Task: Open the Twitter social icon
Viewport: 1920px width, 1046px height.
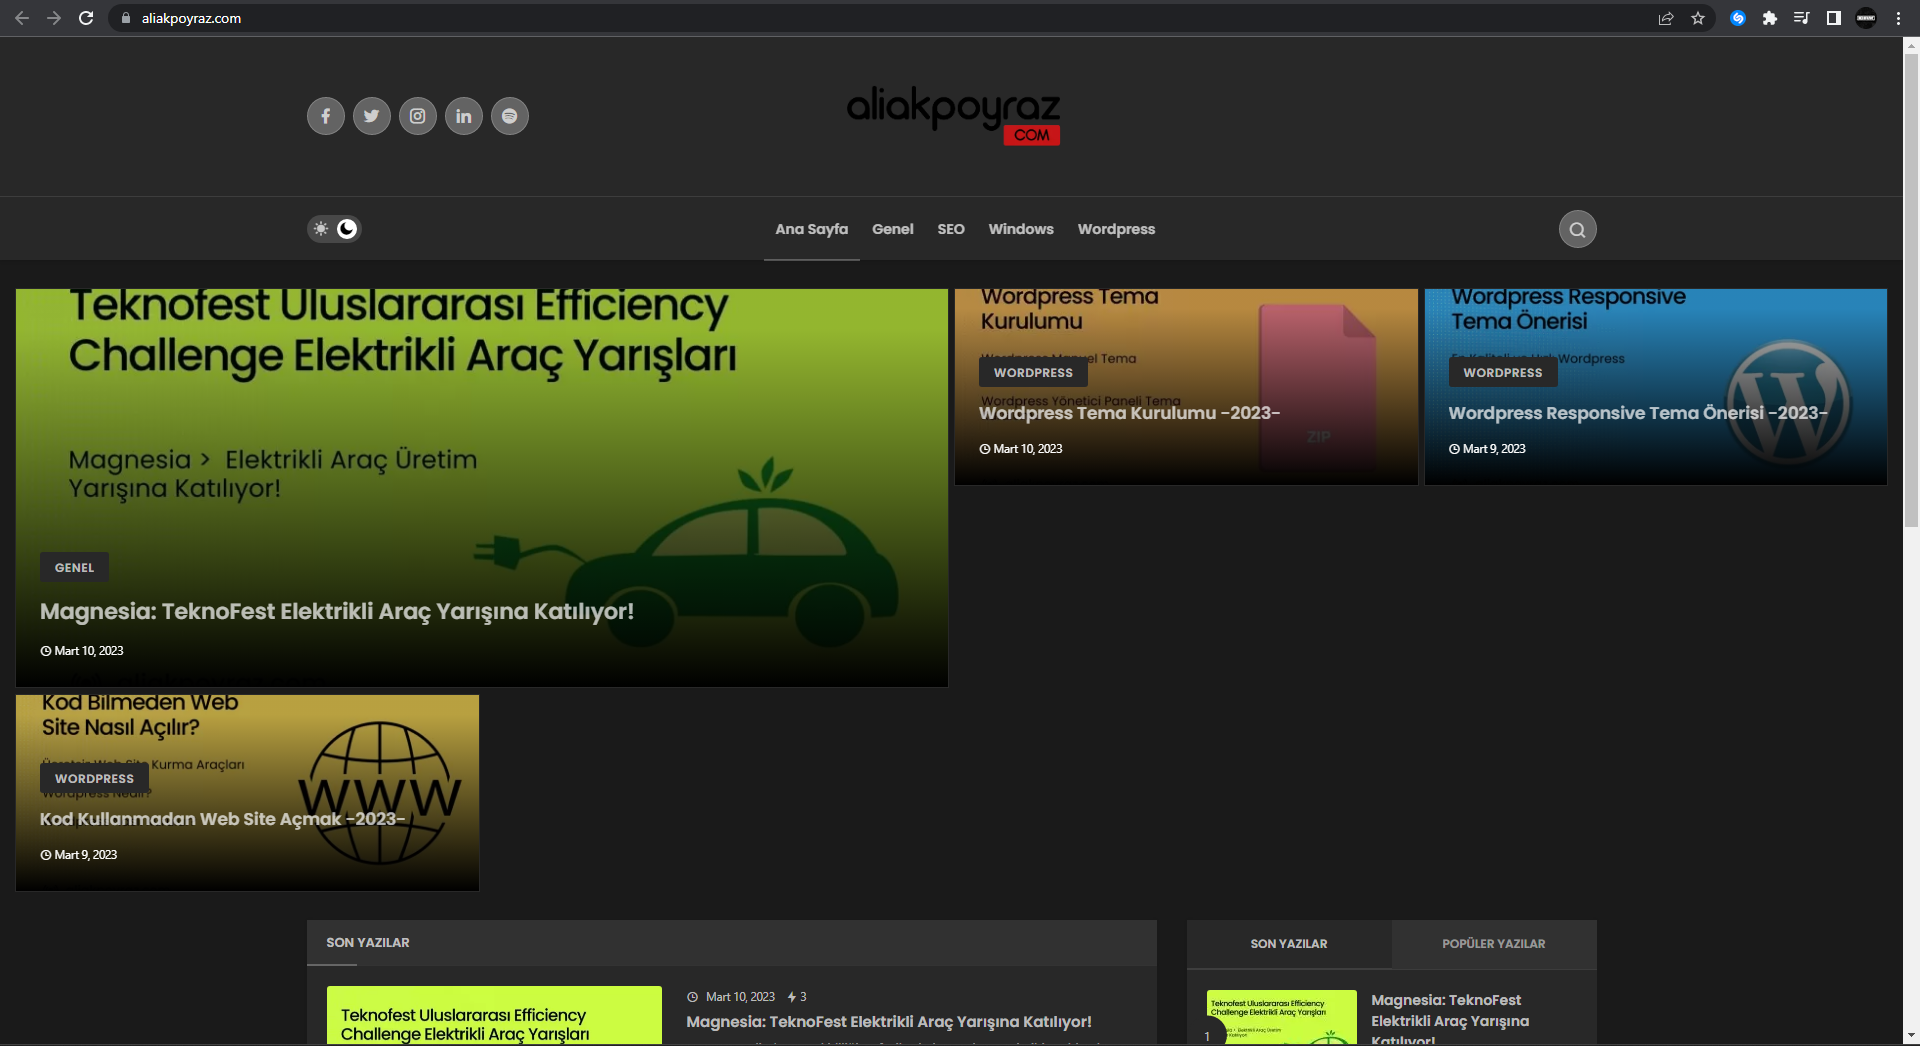Action: point(371,116)
